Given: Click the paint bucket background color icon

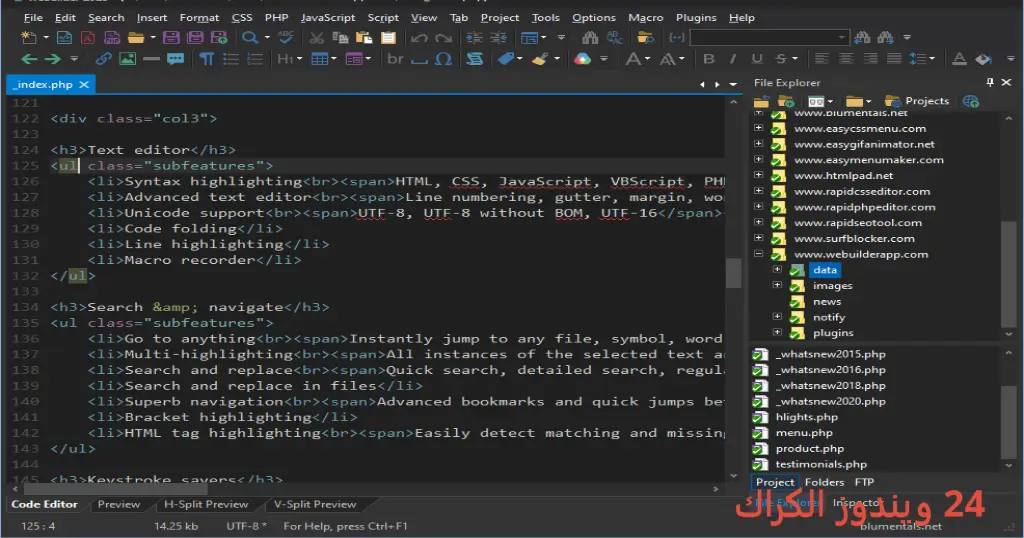Looking at the screenshot, I should (x=983, y=59).
